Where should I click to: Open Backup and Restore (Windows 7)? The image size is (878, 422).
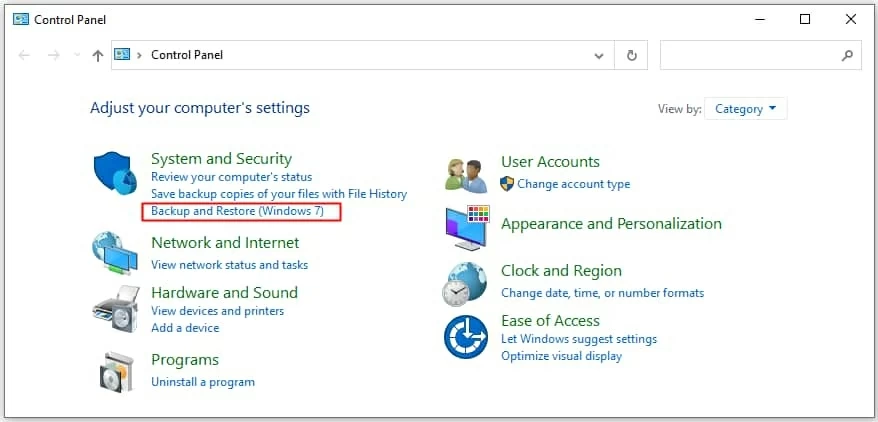[x=237, y=211]
